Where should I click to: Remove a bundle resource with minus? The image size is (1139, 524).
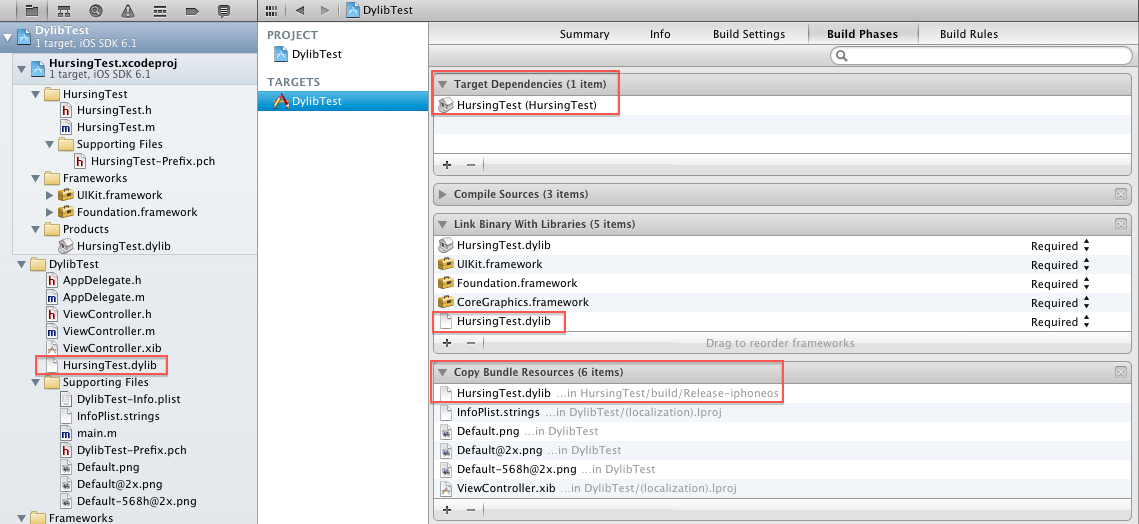(471, 508)
